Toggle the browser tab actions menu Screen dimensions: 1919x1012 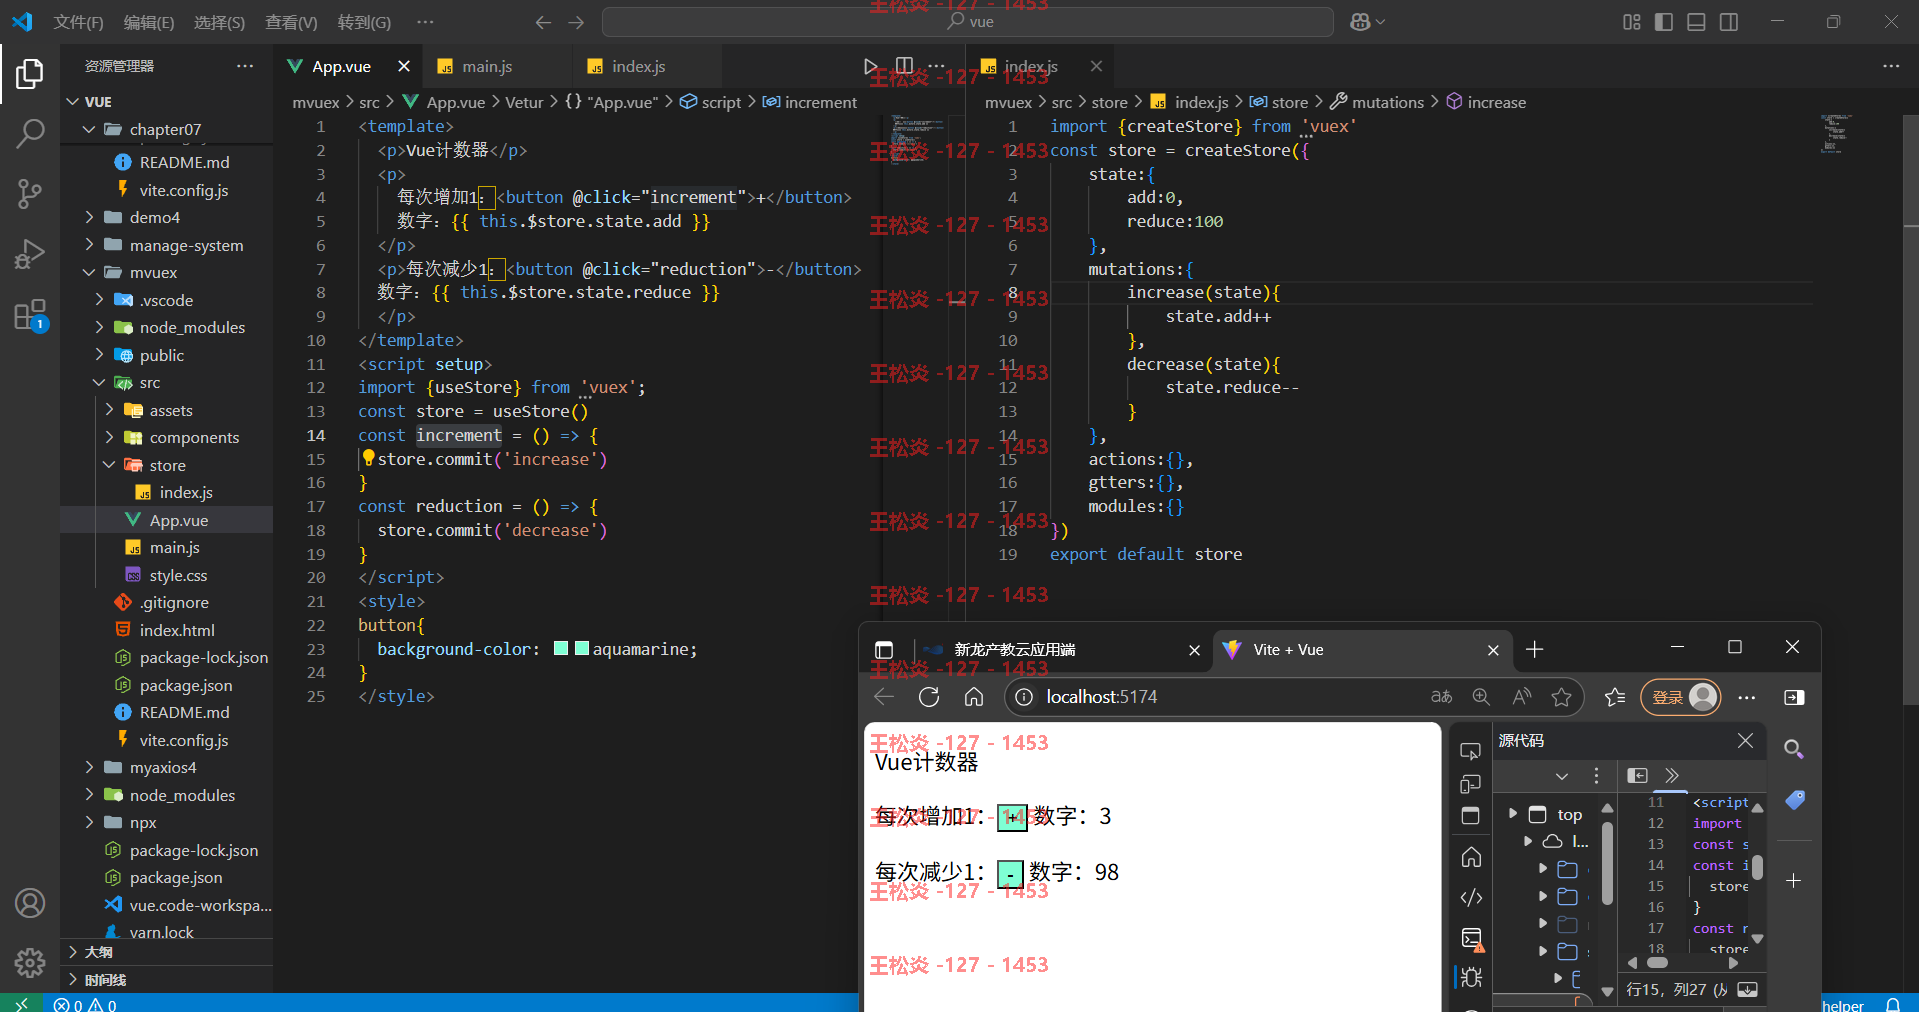point(884,650)
